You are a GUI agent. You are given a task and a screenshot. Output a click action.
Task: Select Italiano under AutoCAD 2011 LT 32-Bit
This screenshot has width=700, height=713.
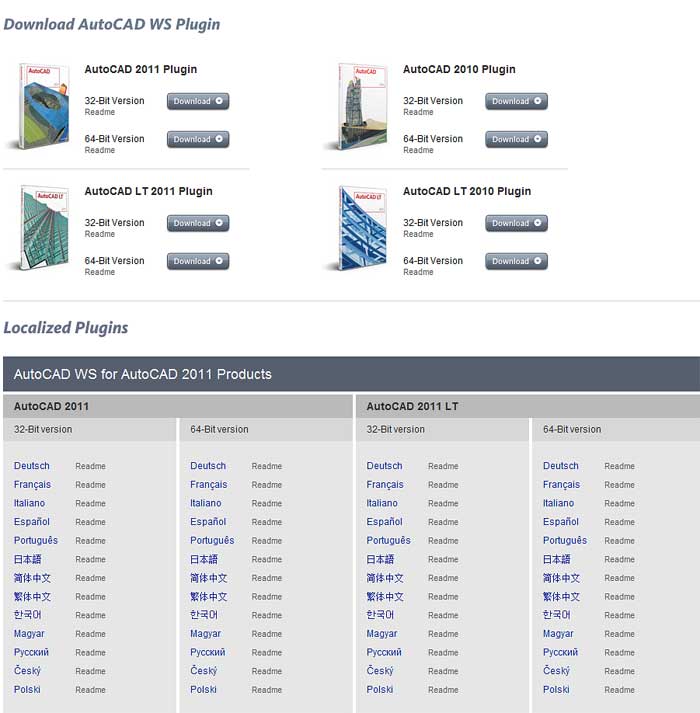click(382, 503)
